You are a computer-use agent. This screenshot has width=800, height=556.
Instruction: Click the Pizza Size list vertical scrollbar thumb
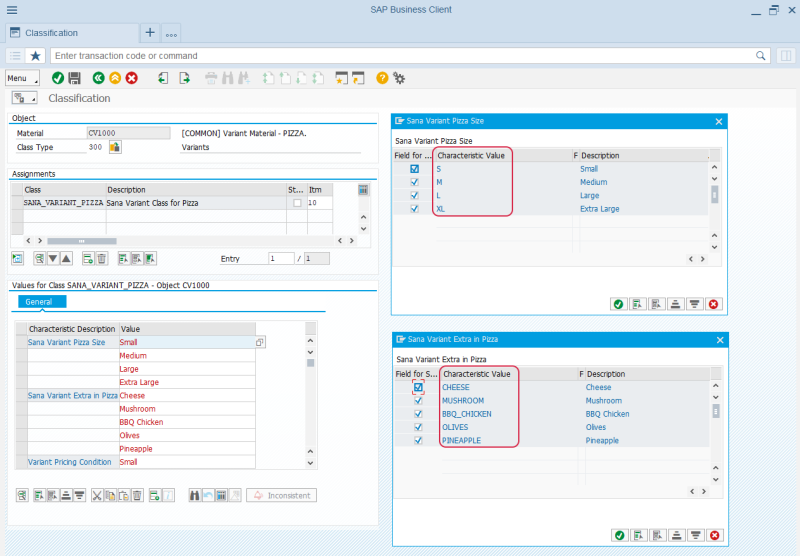coord(714,194)
